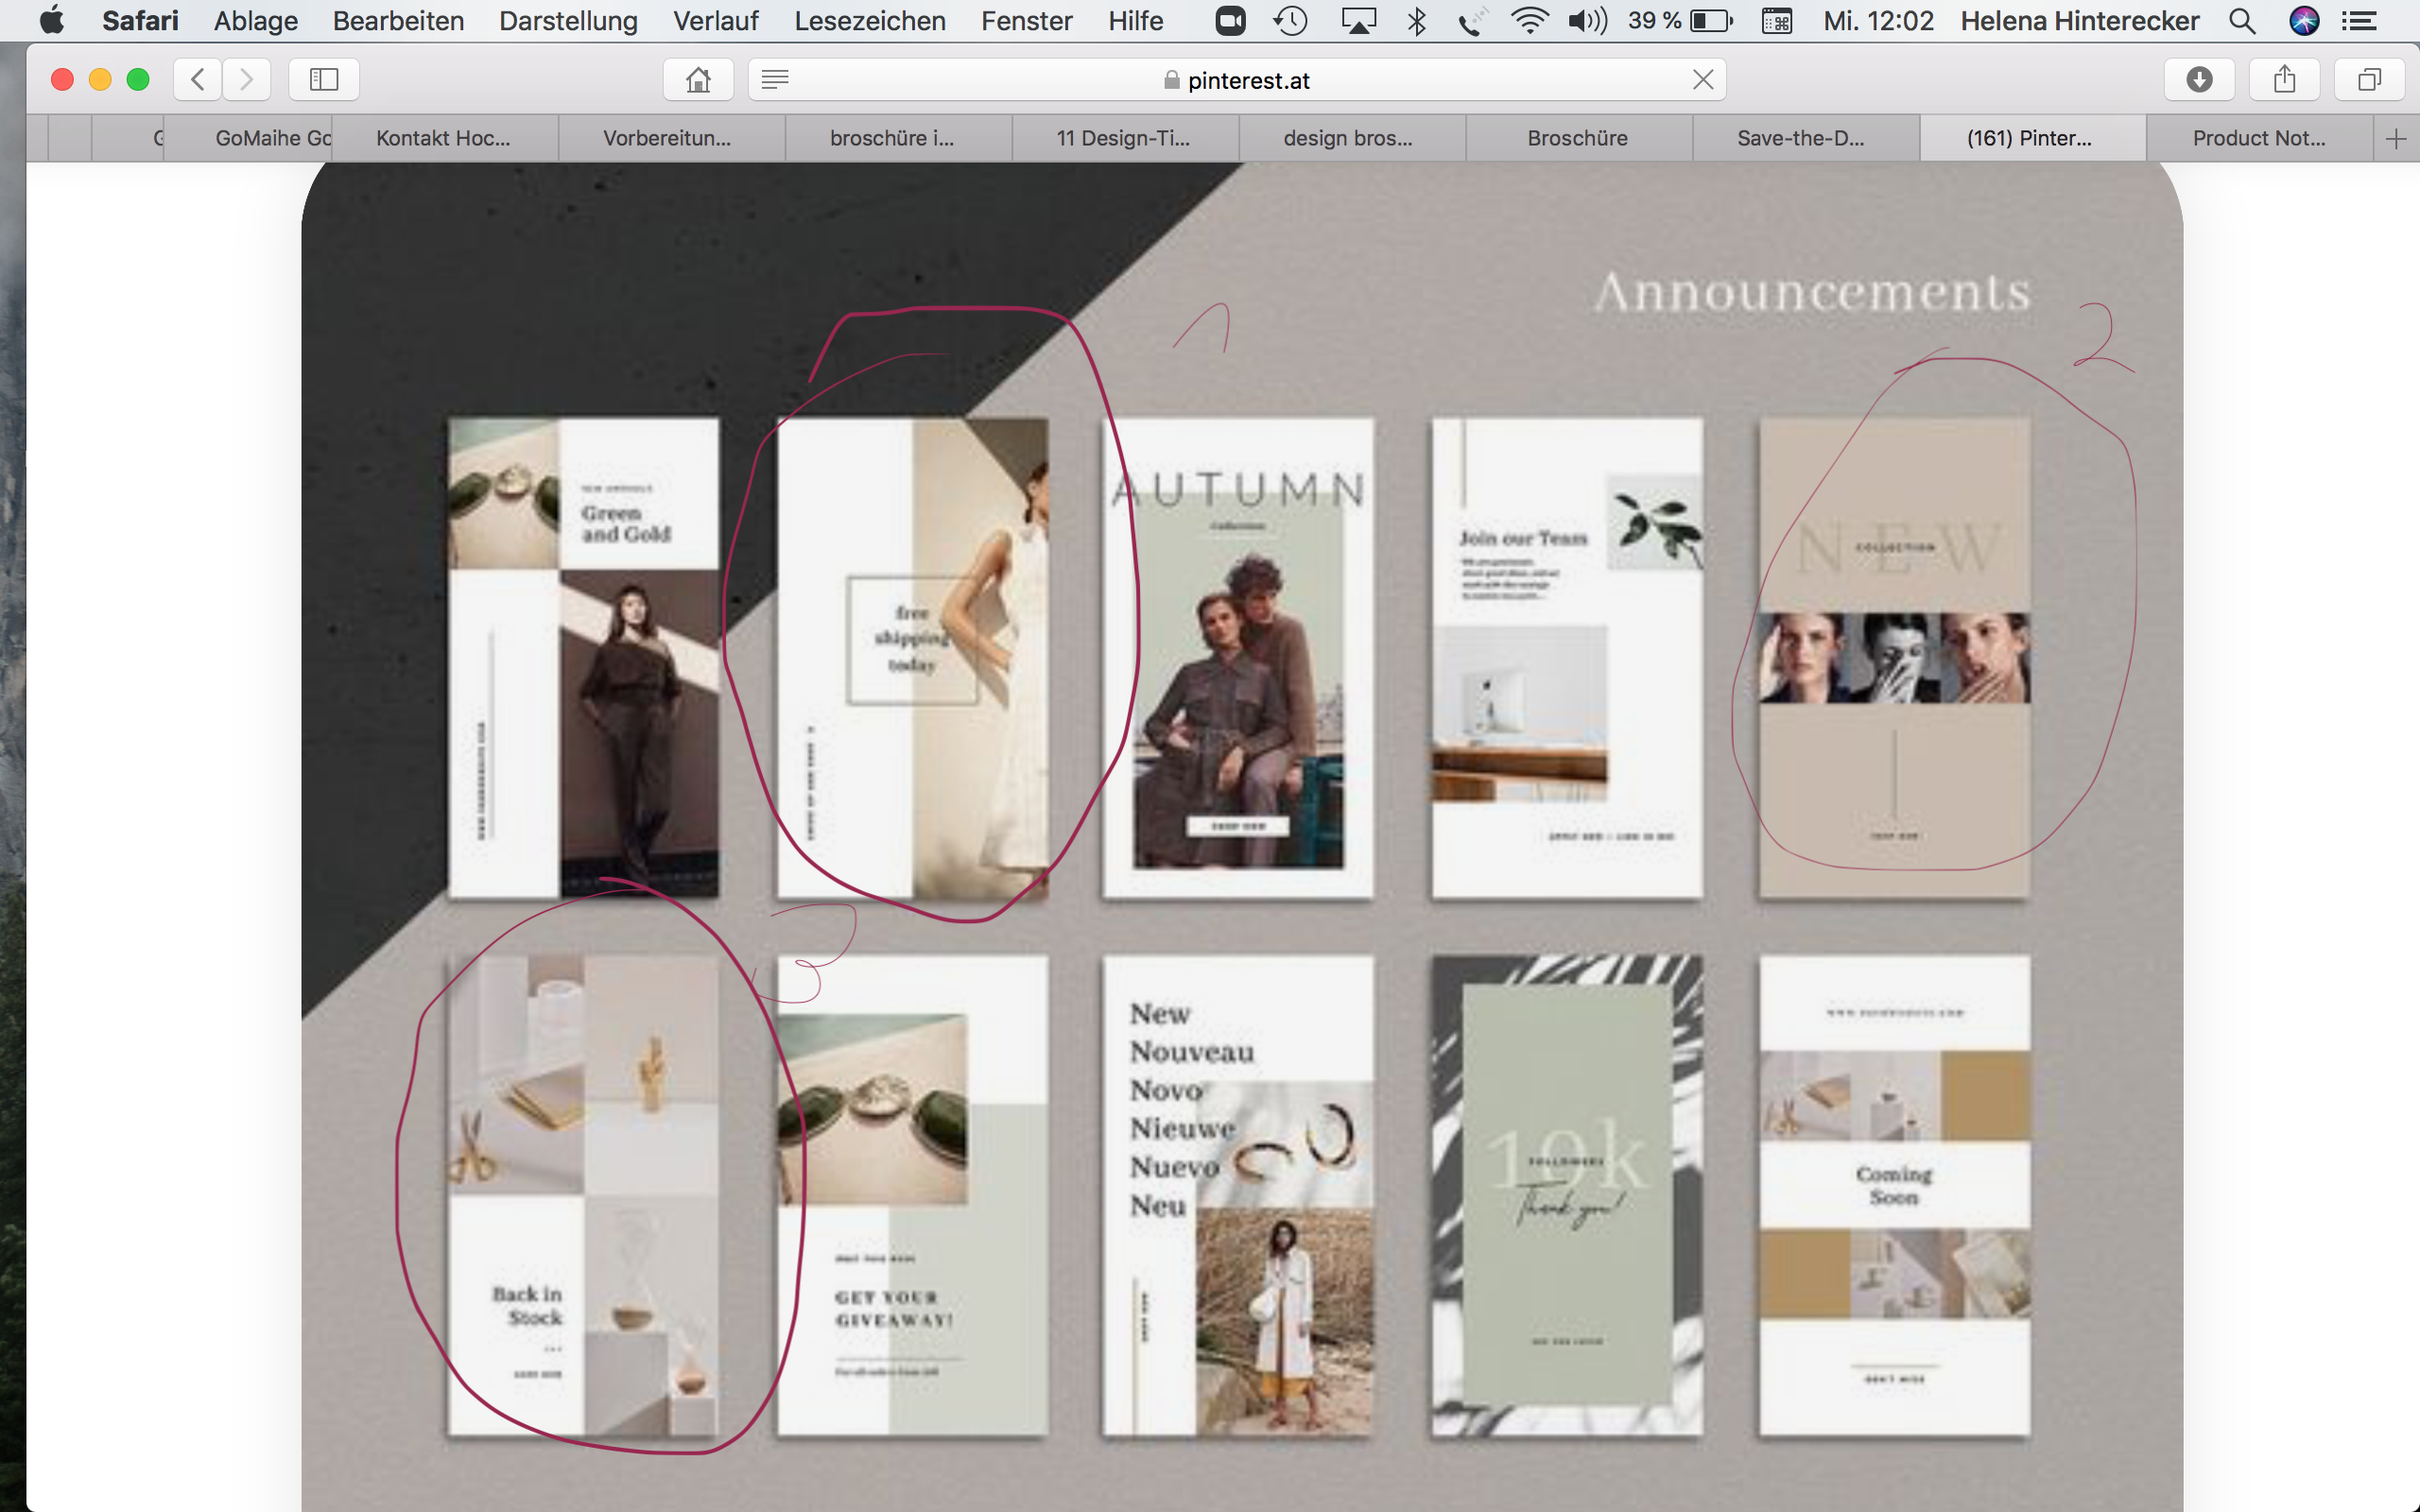Viewport: 2420px width, 1512px height.
Task: Show tab overview icon
Action: pyautogui.click(x=2369, y=79)
